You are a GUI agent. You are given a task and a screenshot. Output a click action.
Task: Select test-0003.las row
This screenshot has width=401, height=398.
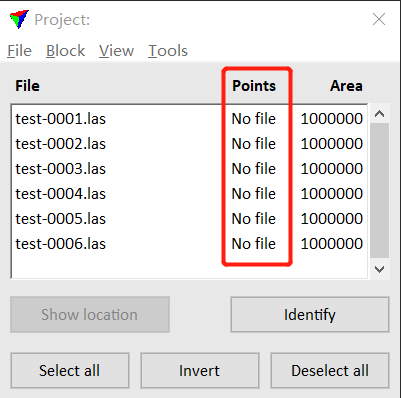click(x=189, y=169)
